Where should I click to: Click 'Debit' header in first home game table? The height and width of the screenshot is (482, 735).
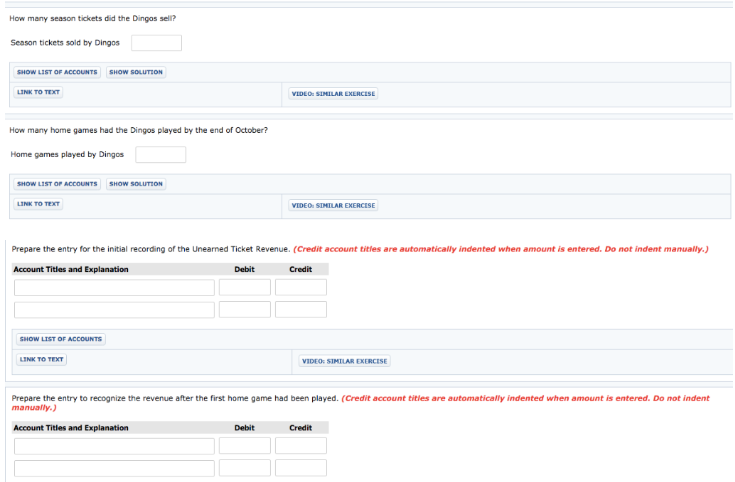tap(245, 428)
